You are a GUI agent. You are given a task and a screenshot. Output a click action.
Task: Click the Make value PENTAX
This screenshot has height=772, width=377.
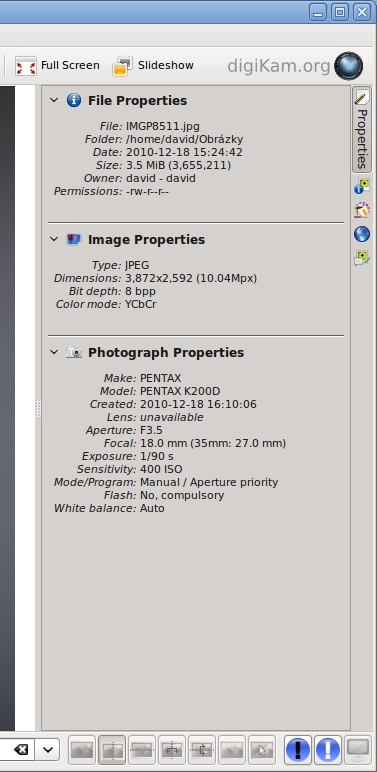click(x=160, y=379)
